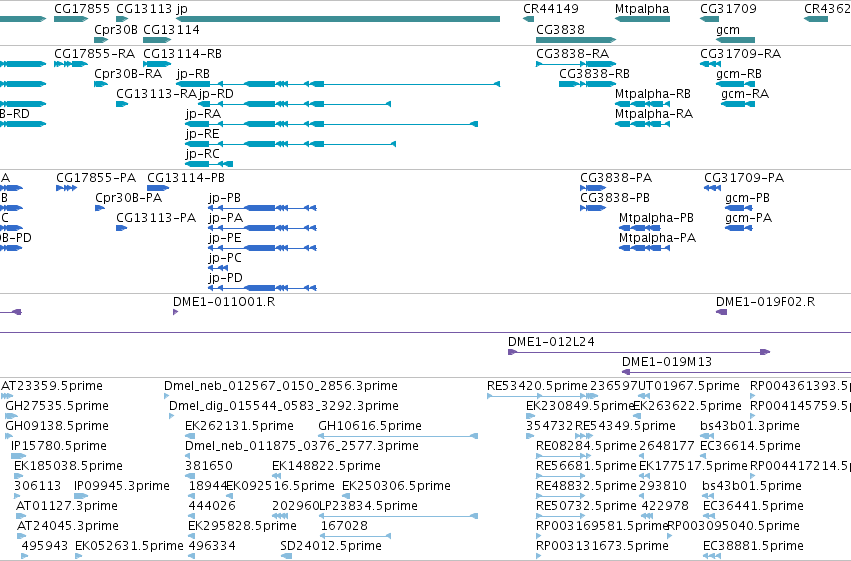
Task: Open the gcm-RB transcript
Action: pyautogui.click(x=735, y=84)
